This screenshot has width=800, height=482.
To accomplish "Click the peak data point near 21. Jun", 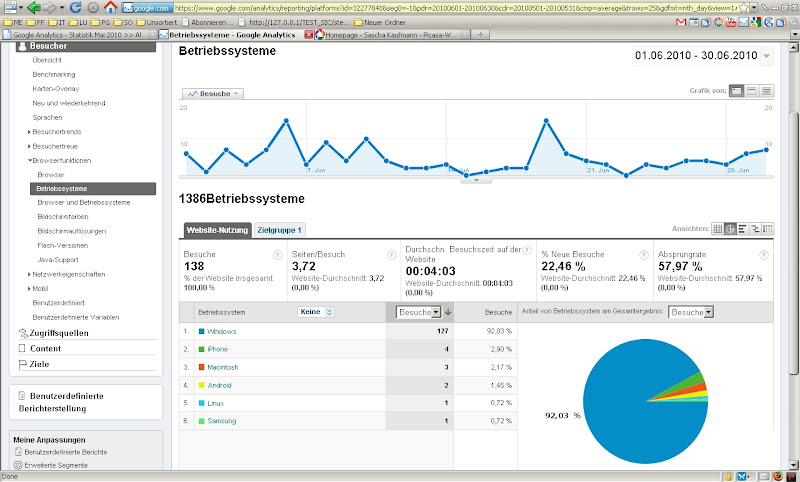I will (x=546, y=121).
